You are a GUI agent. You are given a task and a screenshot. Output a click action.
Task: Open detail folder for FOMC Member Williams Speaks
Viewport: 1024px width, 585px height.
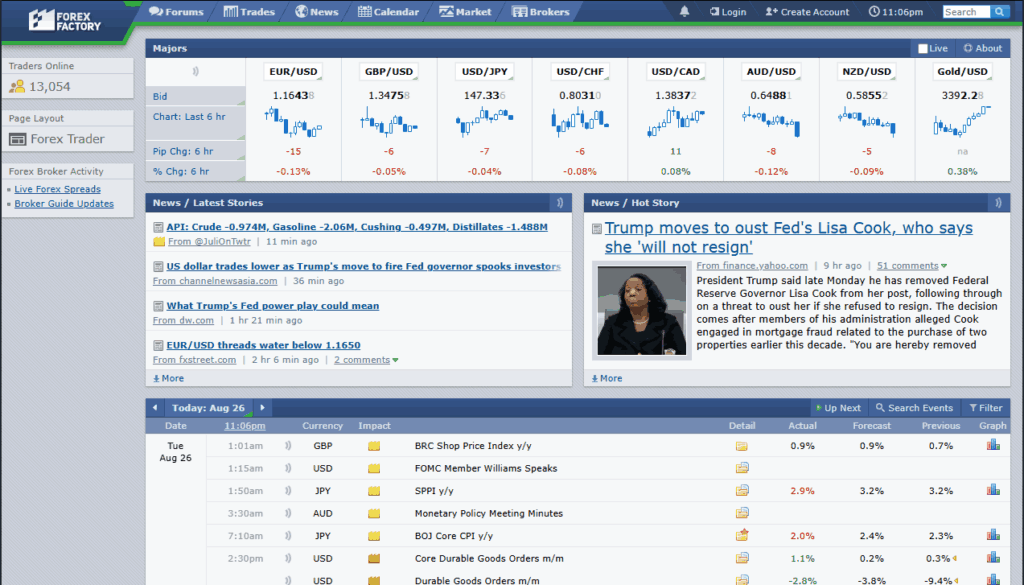click(x=742, y=468)
